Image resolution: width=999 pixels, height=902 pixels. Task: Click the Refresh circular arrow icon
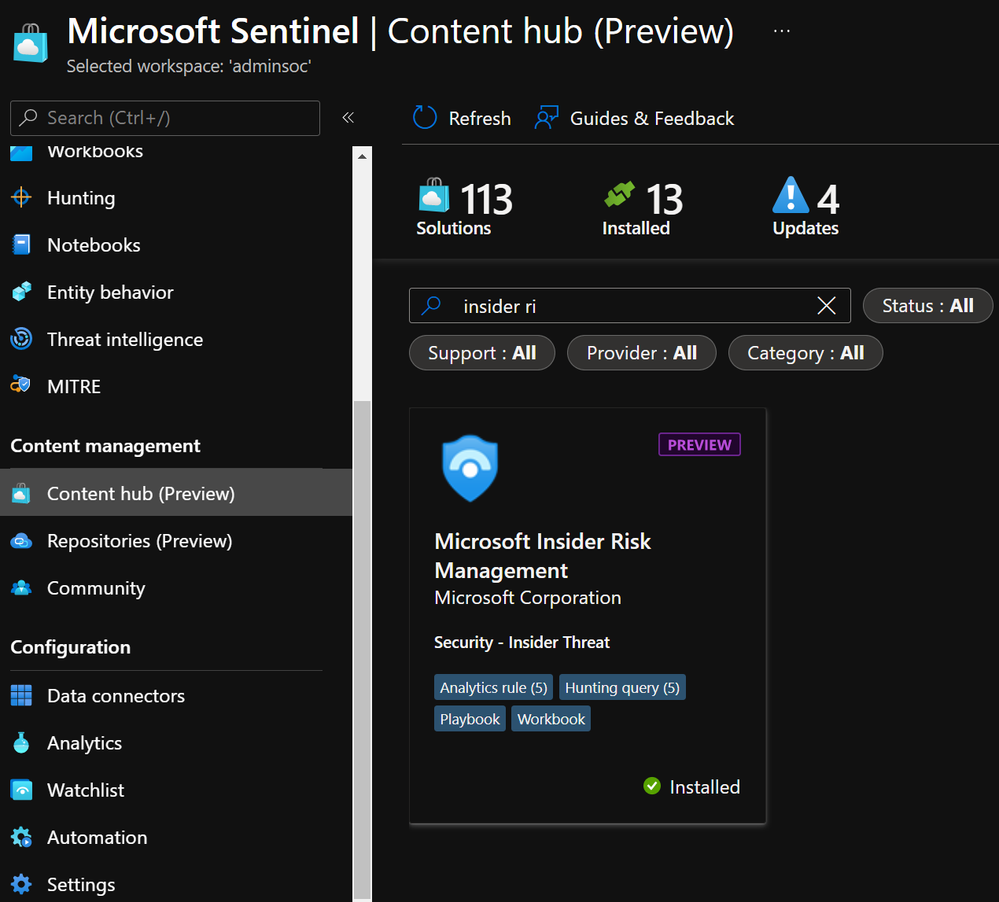click(x=424, y=118)
